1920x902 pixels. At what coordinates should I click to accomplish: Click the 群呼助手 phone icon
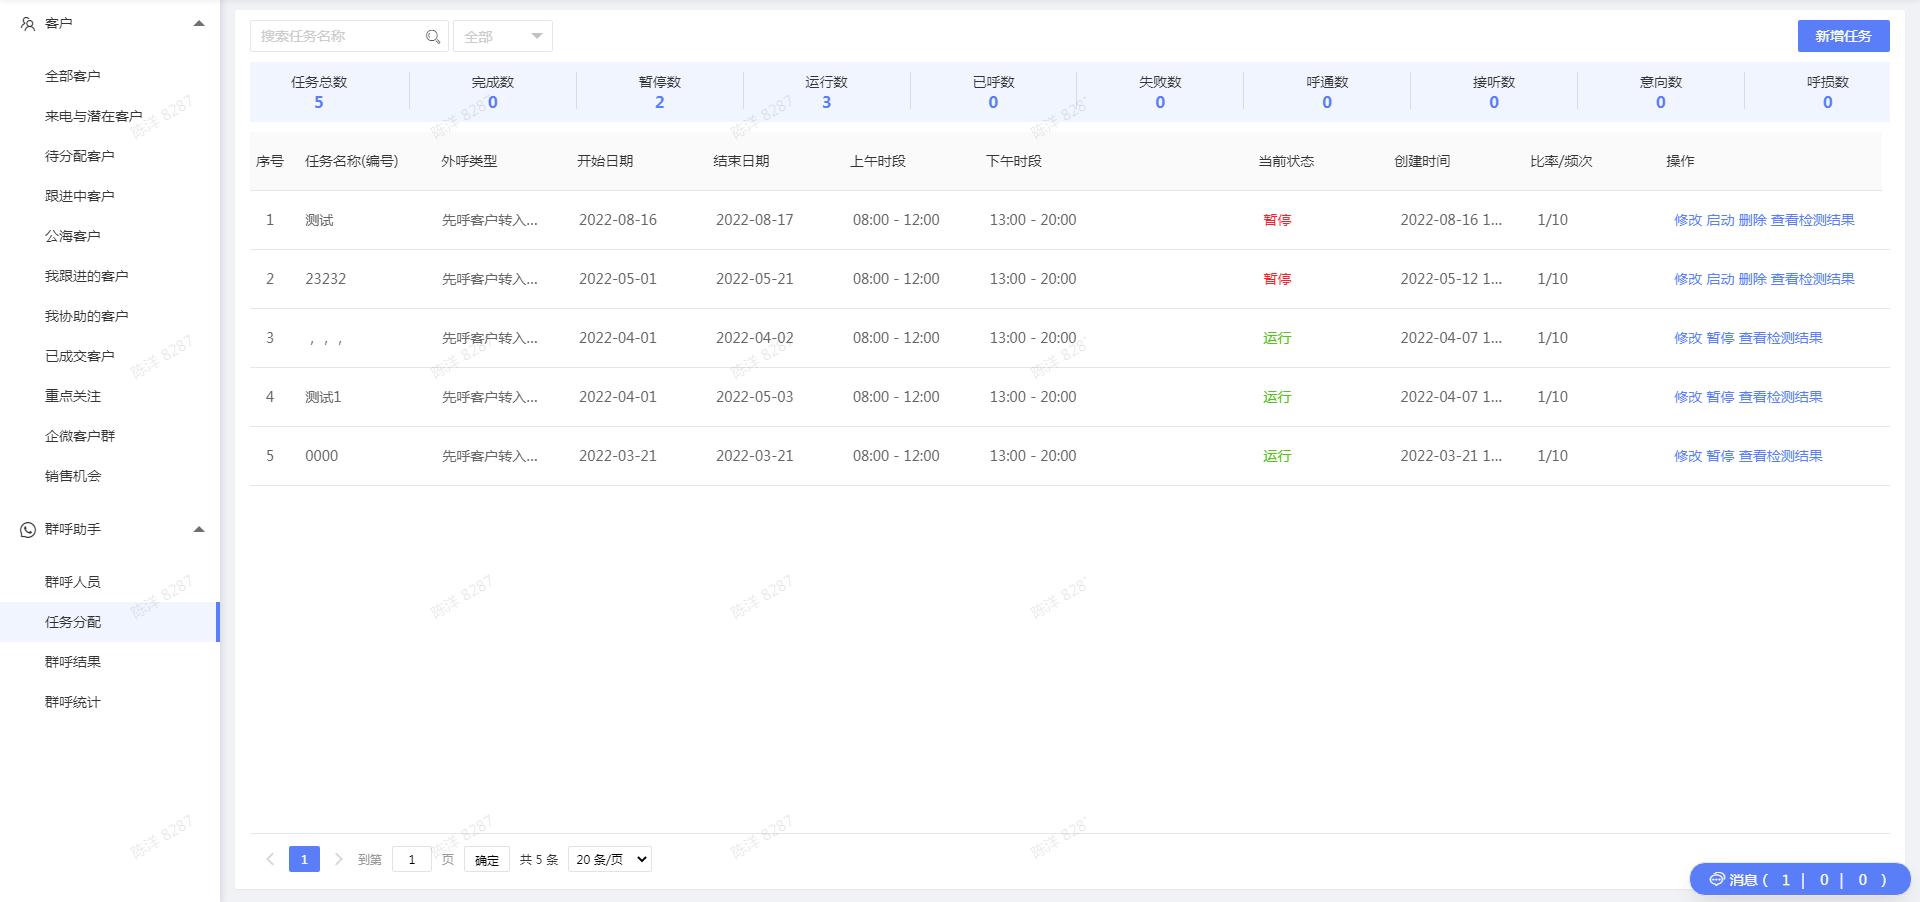point(28,530)
